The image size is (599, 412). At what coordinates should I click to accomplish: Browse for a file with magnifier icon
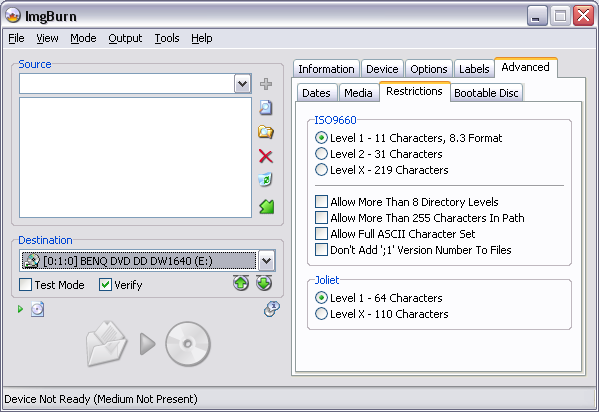[x=266, y=107]
